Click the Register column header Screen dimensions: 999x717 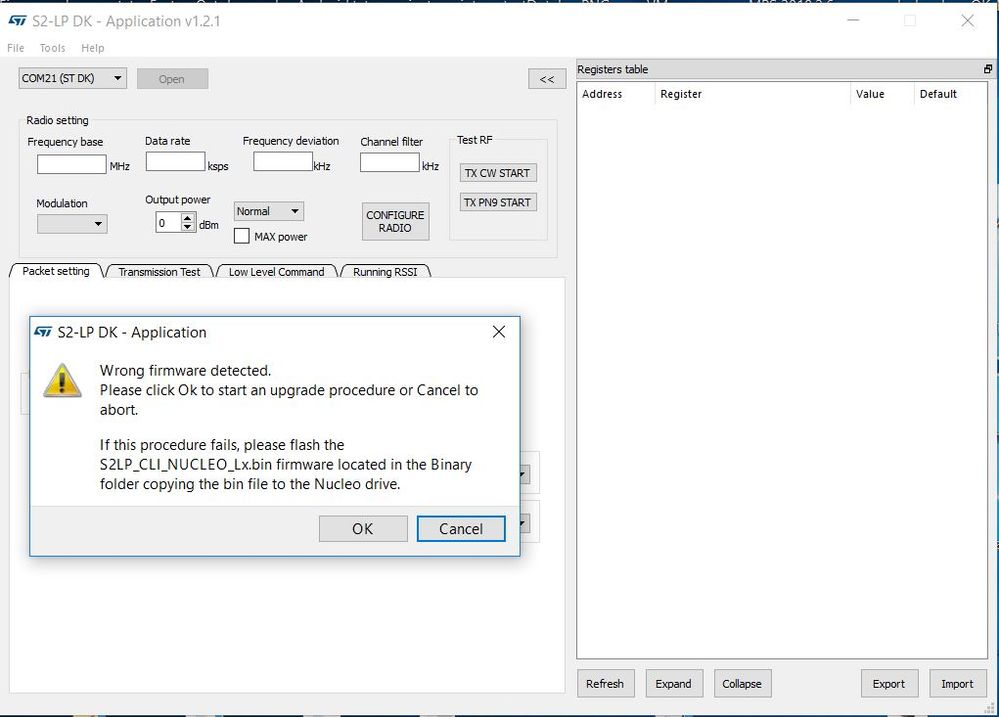pyautogui.click(x=752, y=94)
